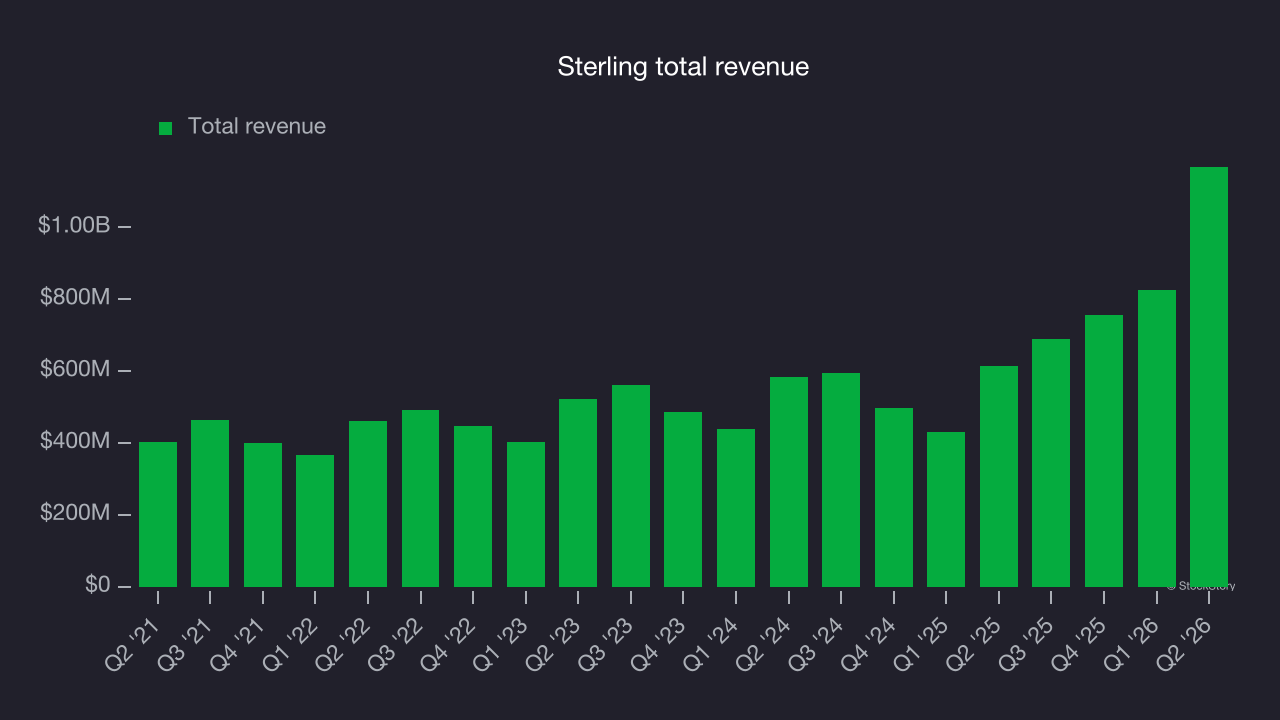Click the Q4 '22 revenue bar
1280x720 pixels.
point(473,506)
